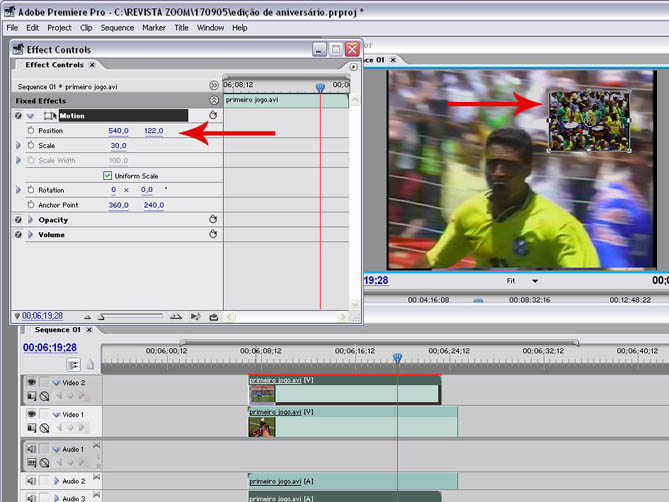Toggle eye visibility for Video 2 track

click(31, 383)
